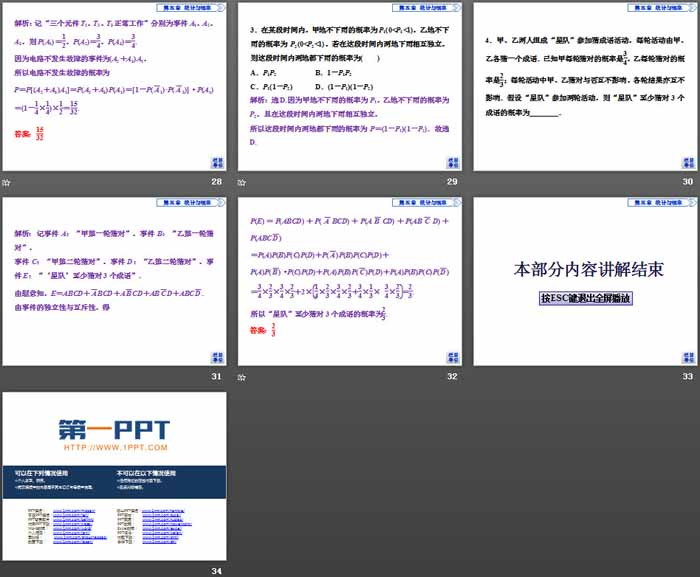700x577 pixels.
Task: Click the animation star icon below slide 32
Action: pos(242,377)
